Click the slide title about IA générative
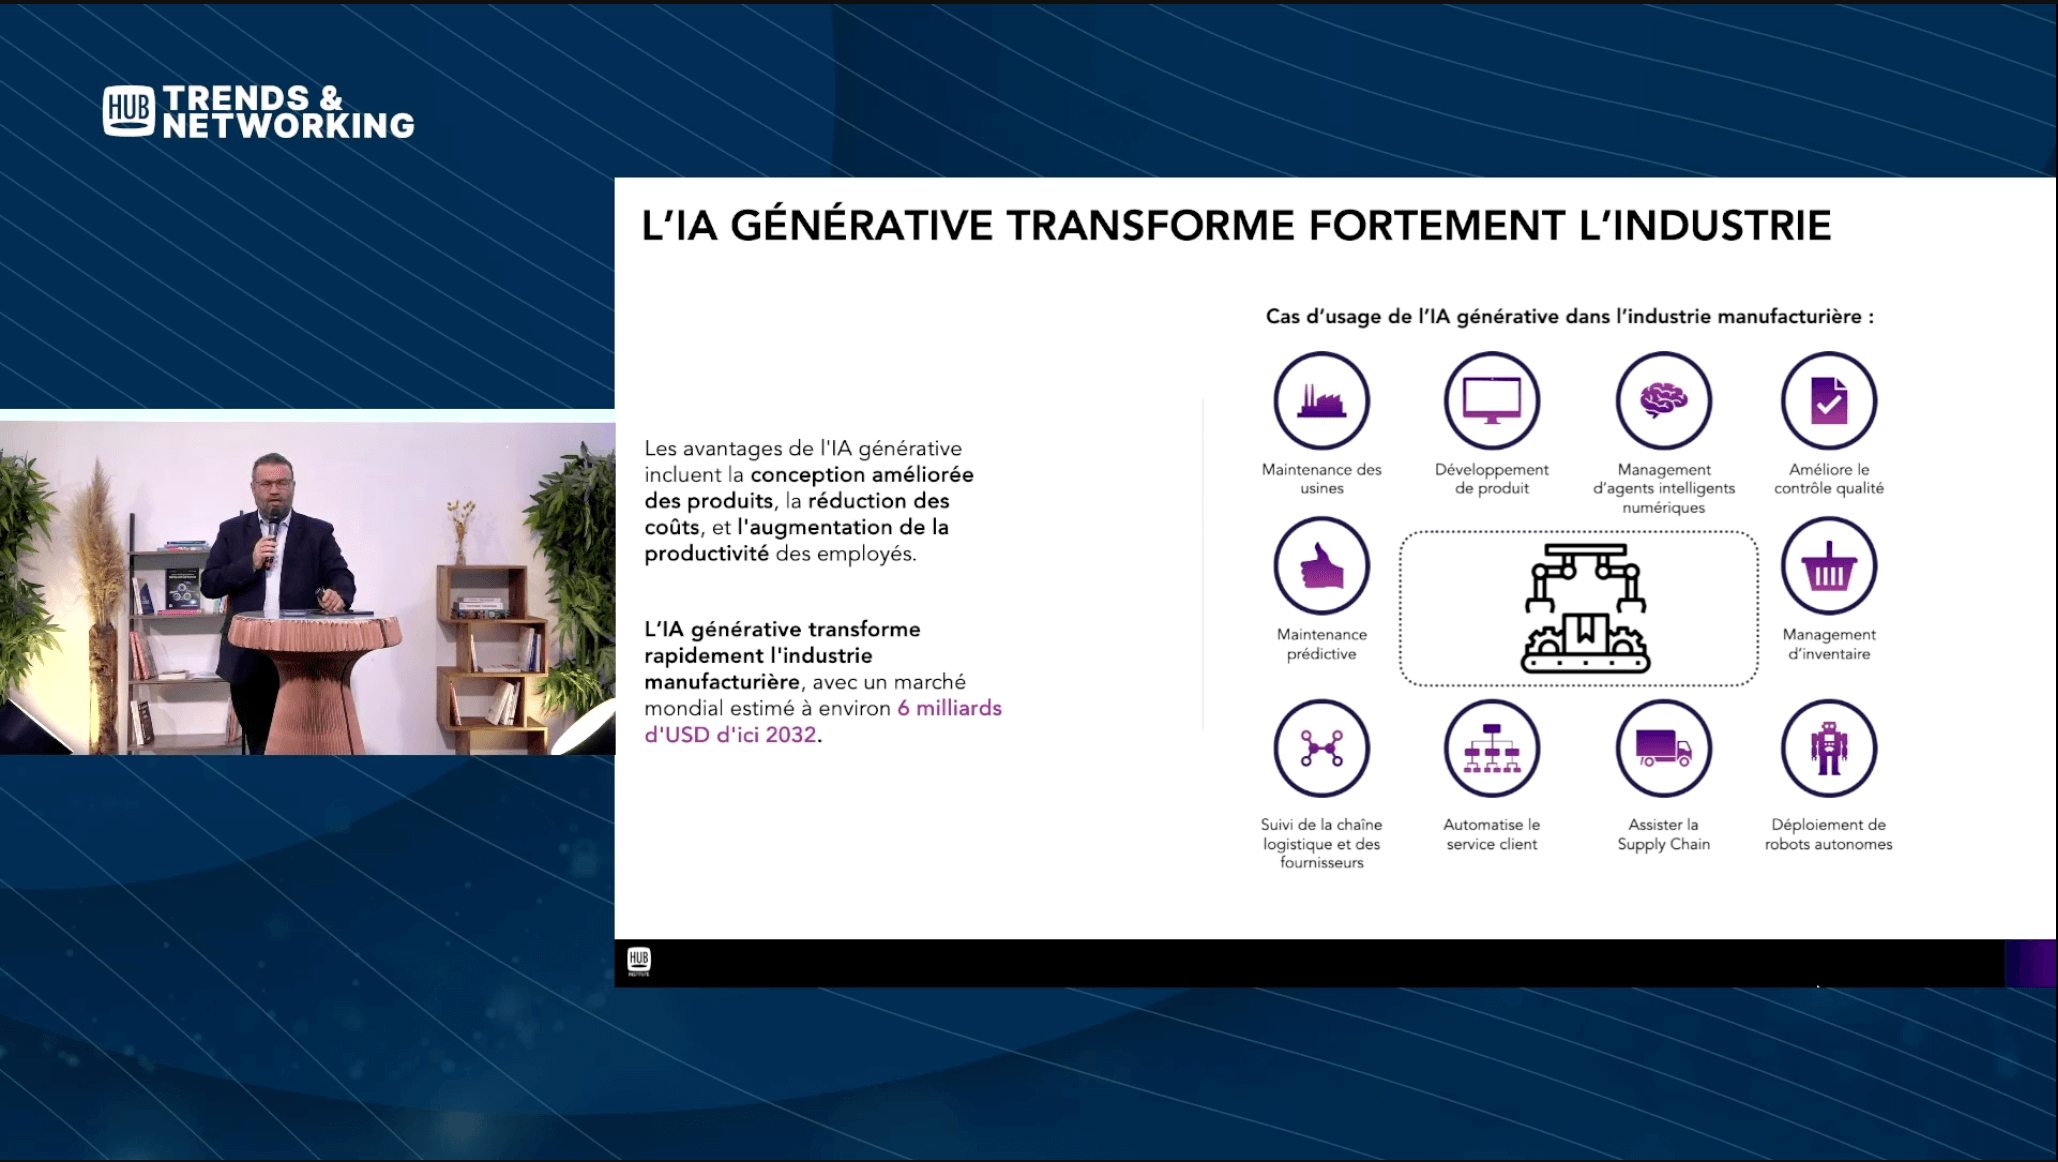Screen dimensions: 2058x1162 pyautogui.click(x=1235, y=225)
